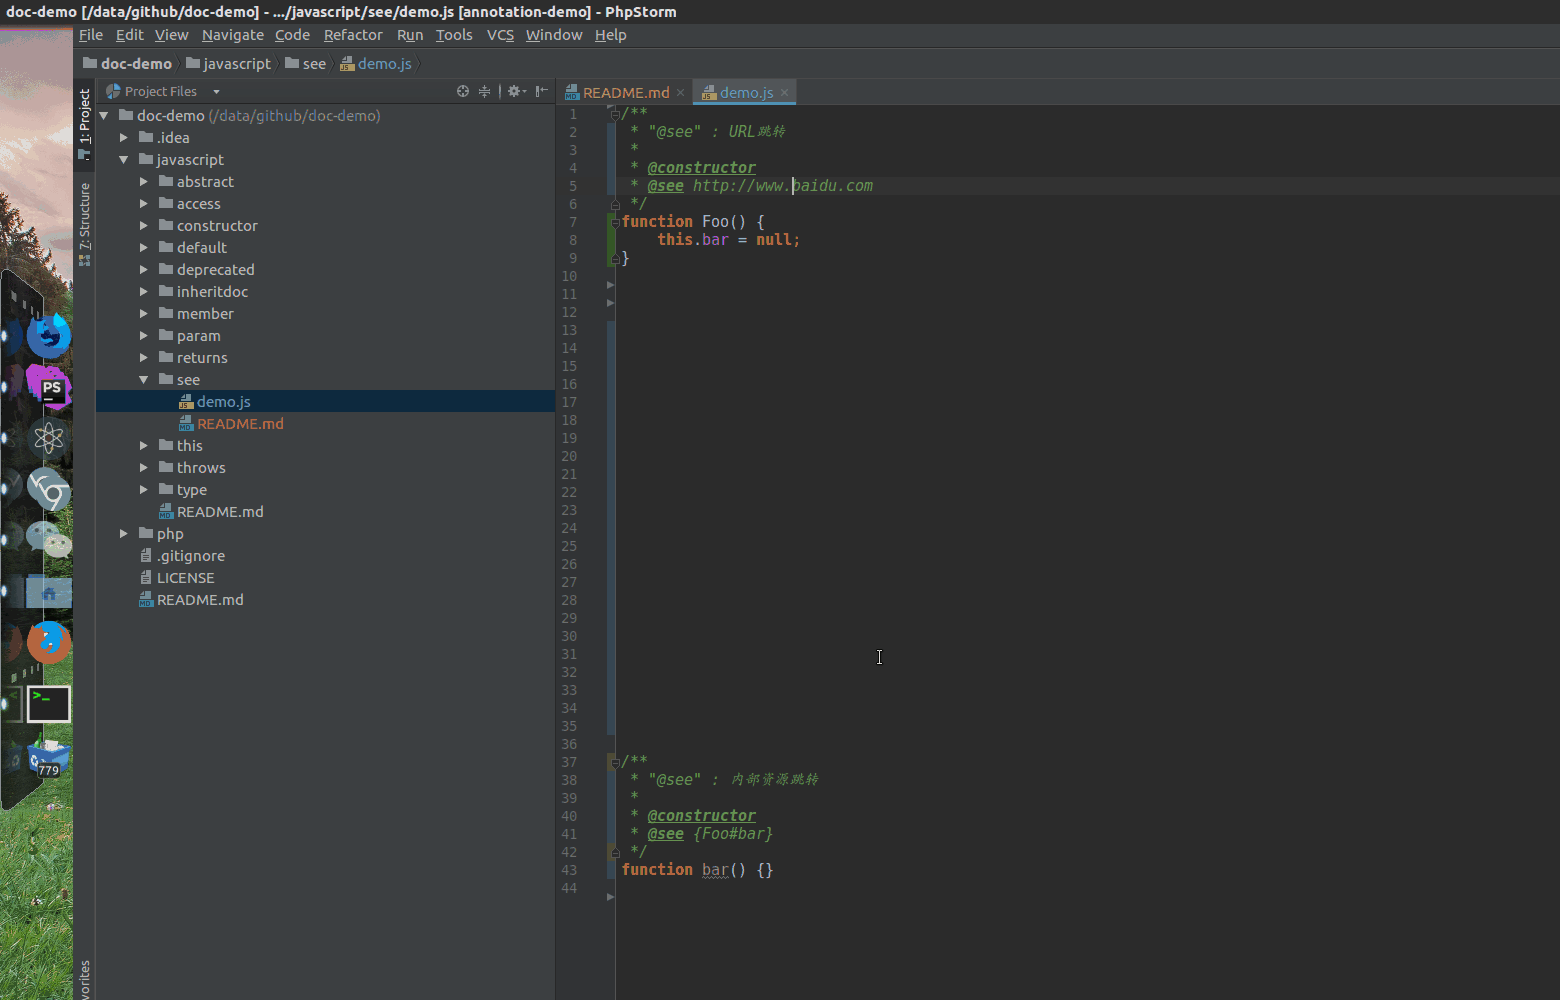The width and height of the screenshot is (1560, 1000).
Task: Open the VCS menu
Action: click(500, 35)
